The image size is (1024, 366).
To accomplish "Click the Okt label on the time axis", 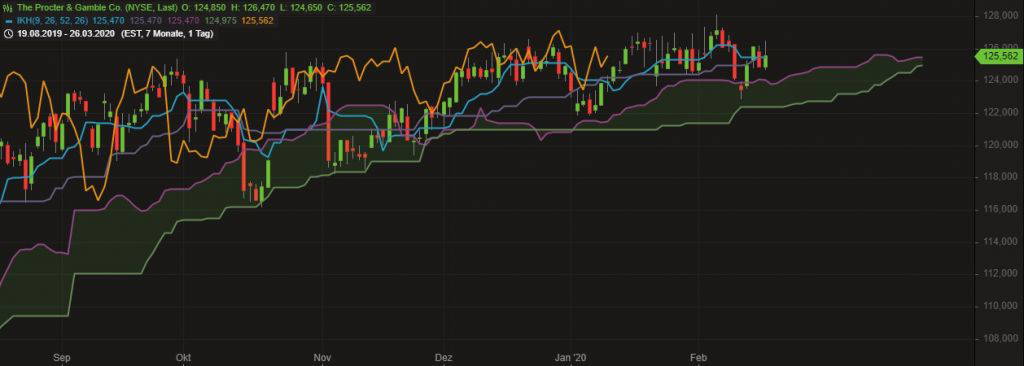I will 184,358.
